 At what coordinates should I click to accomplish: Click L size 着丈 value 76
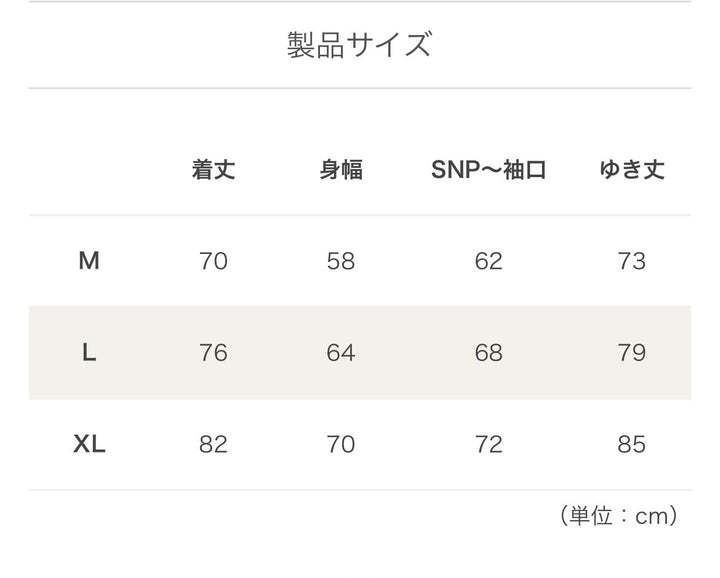point(213,353)
